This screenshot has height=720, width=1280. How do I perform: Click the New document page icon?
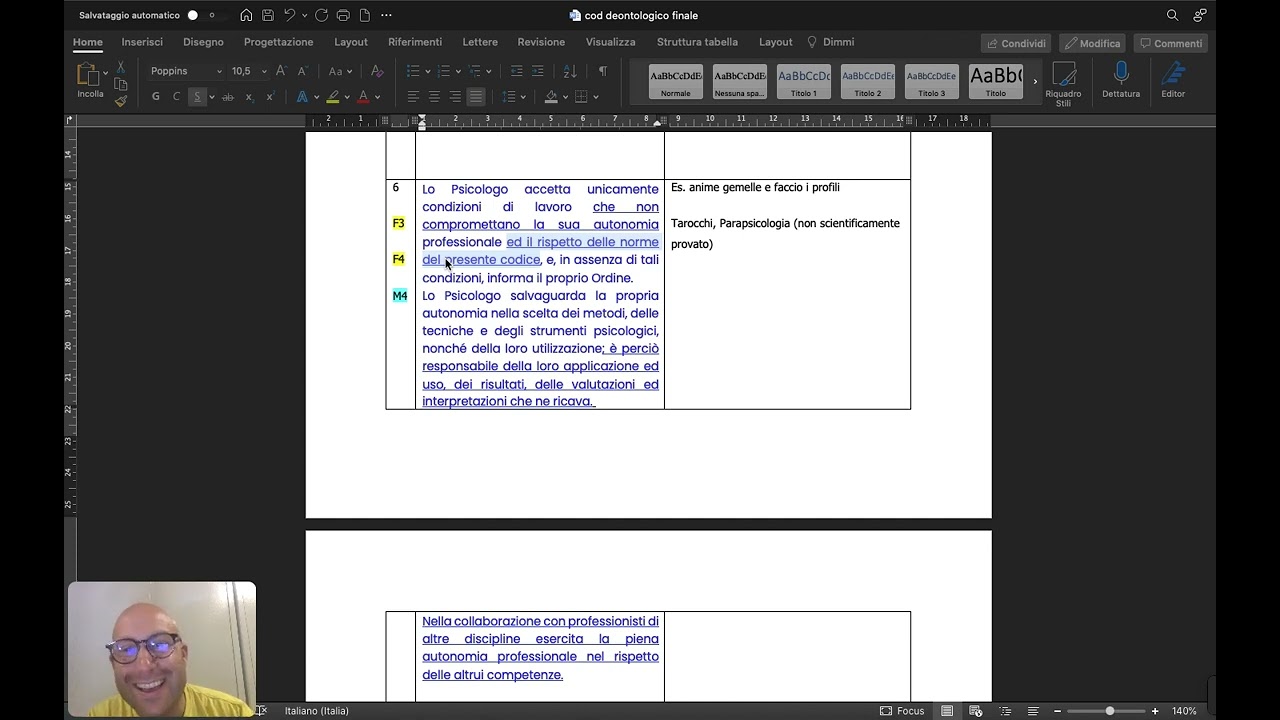[x=364, y=15]
